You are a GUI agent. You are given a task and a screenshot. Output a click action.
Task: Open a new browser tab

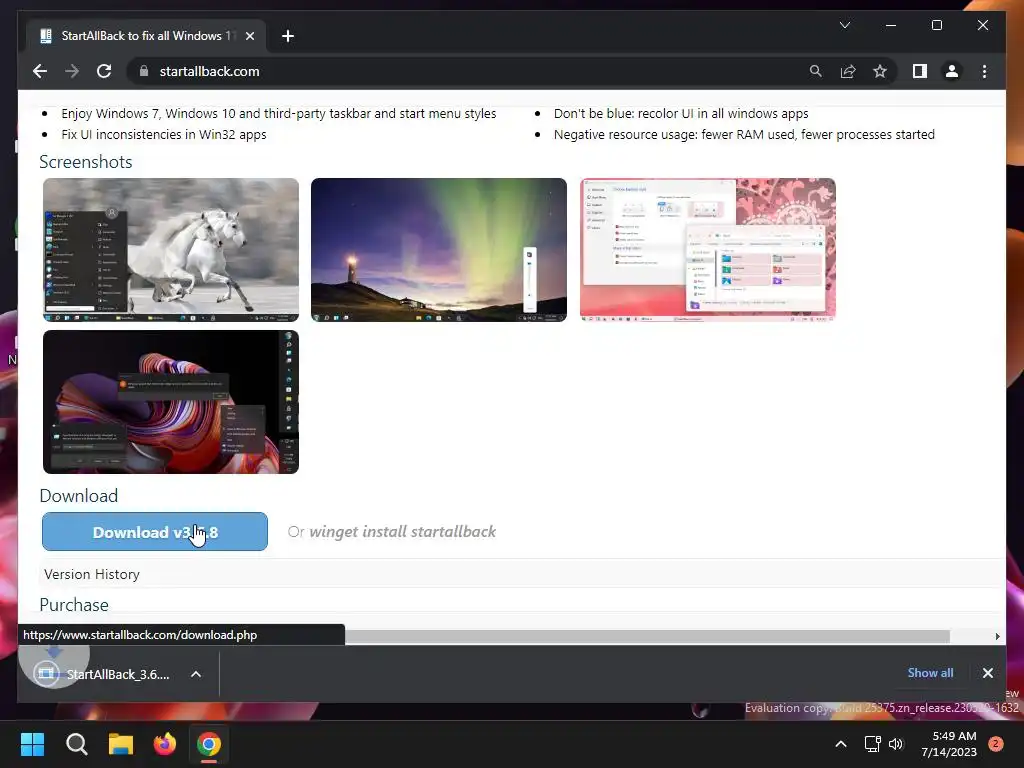coord(288,36)
